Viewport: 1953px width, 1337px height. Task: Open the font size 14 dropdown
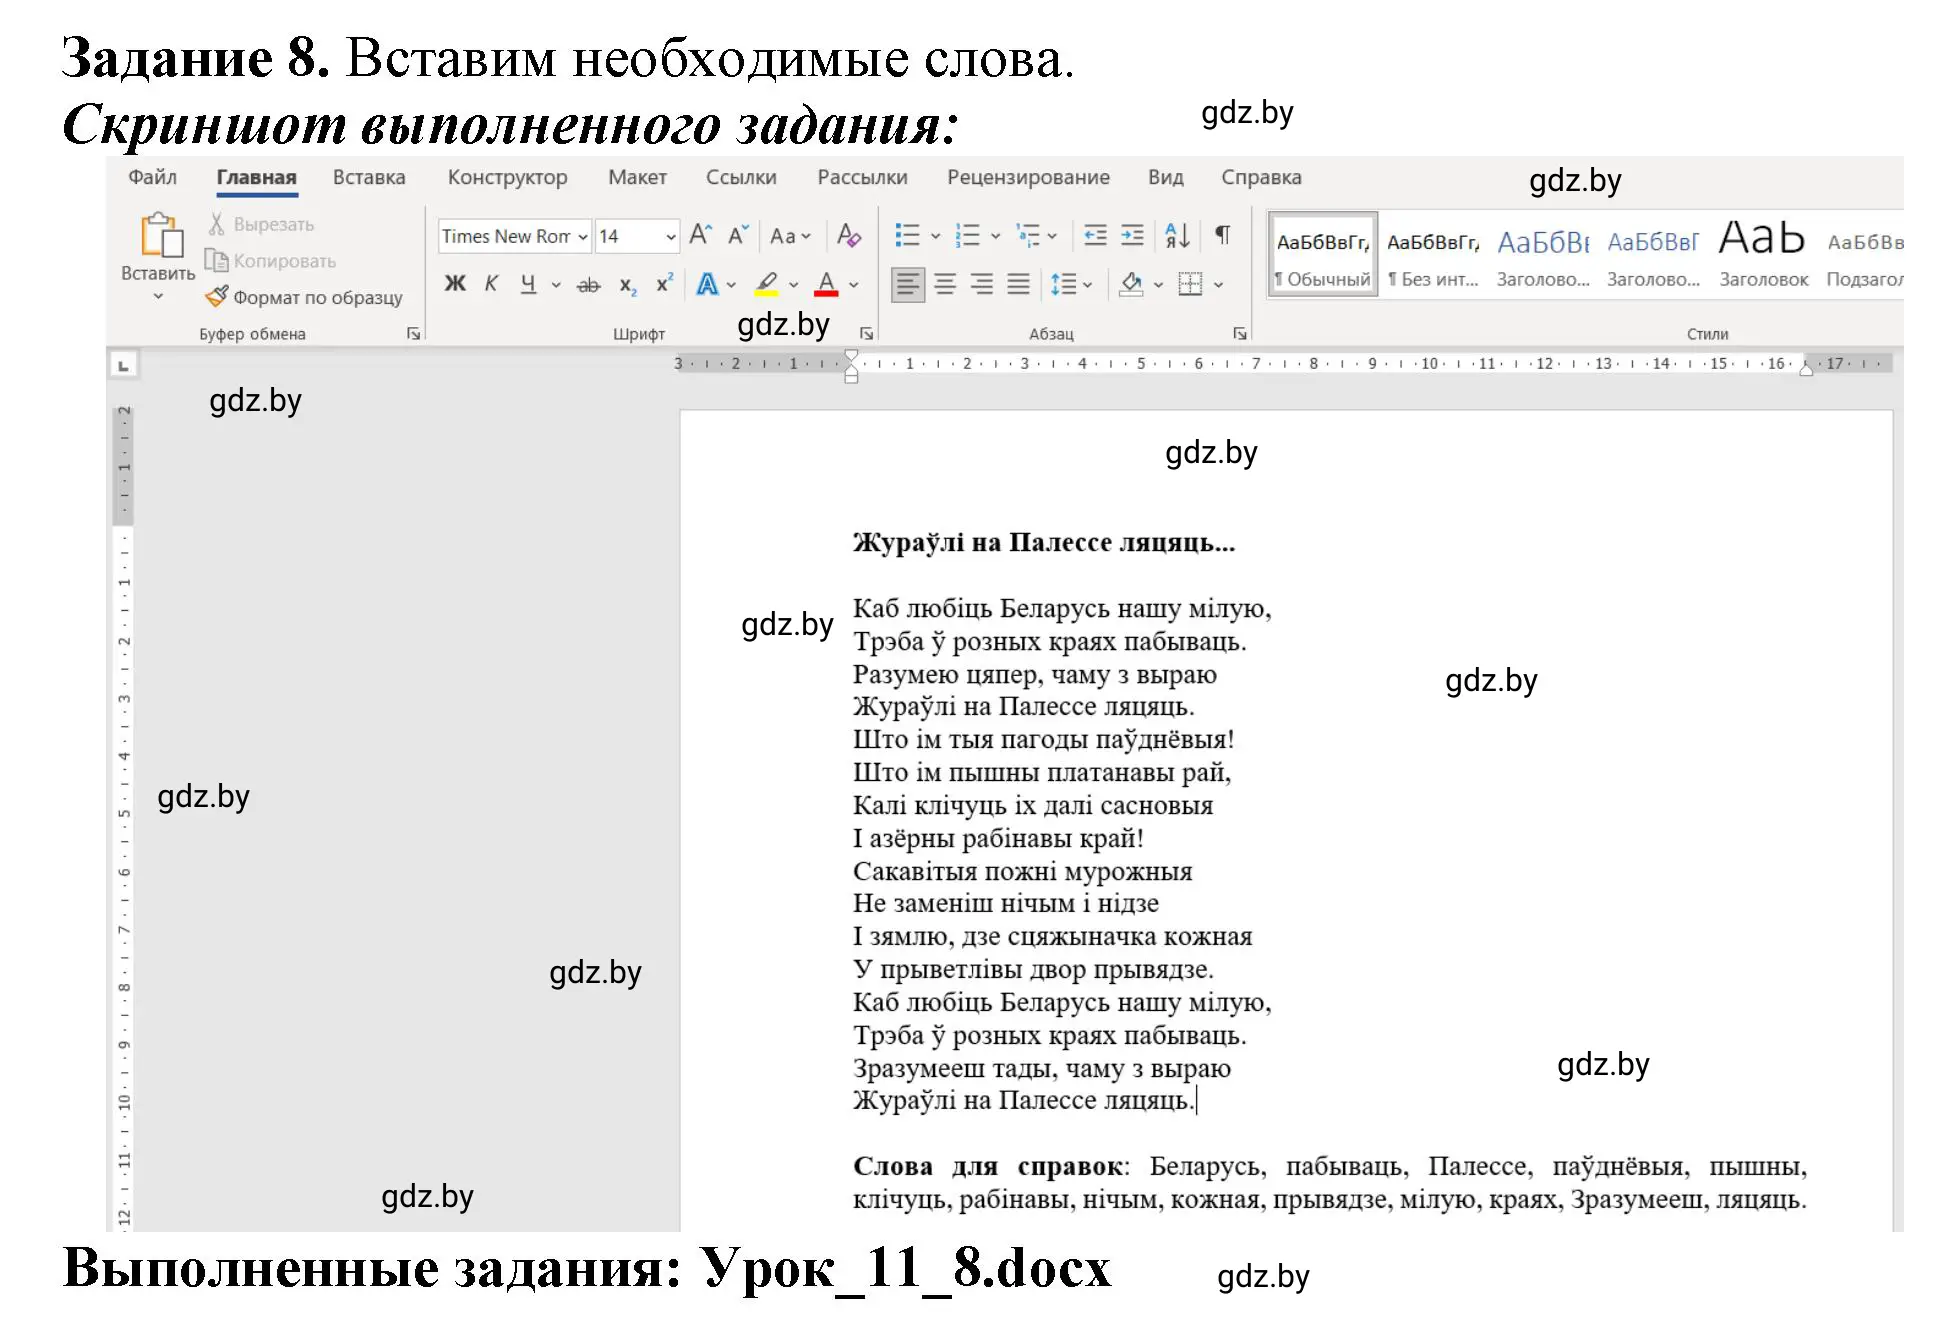tap(671, 237)
